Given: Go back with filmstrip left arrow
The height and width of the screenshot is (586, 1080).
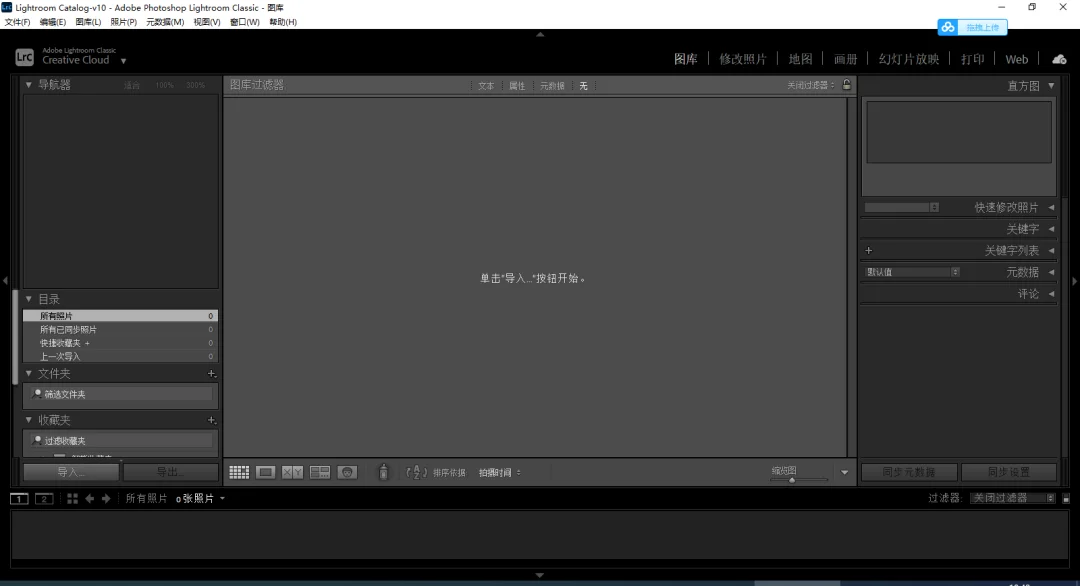Looking at the screenshot, I should click(x=90, y=499).
